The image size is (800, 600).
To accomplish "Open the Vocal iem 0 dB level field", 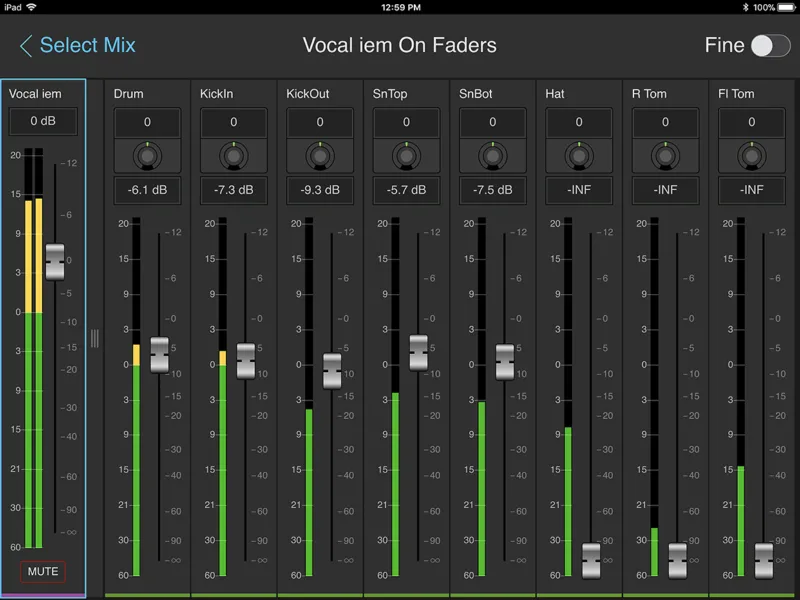I will pos(43,121).
